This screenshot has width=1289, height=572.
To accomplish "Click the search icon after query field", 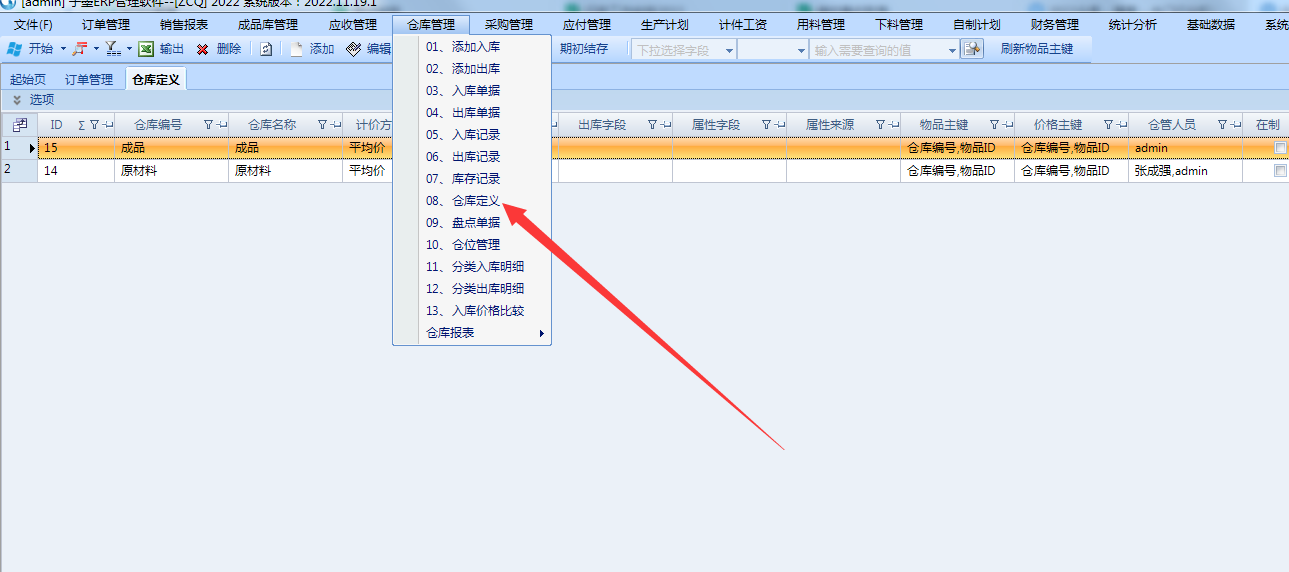I will (972, 49).
